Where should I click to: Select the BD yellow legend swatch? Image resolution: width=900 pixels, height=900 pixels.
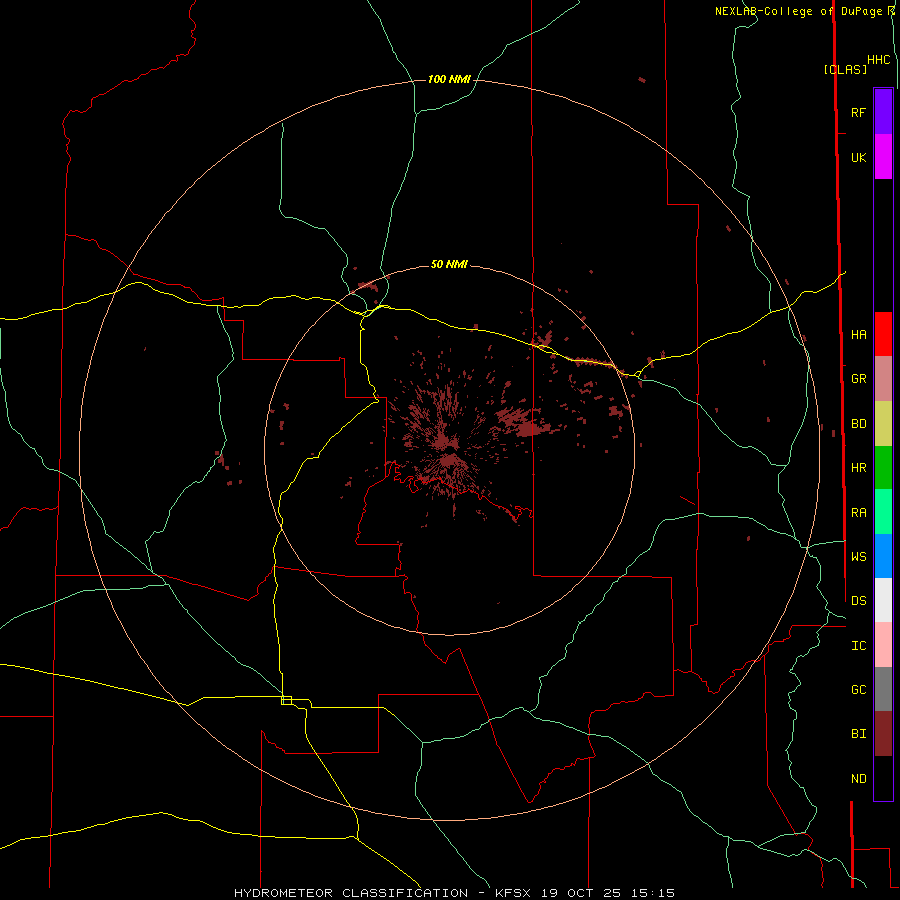pyautogui.click(x=883, y=424)
